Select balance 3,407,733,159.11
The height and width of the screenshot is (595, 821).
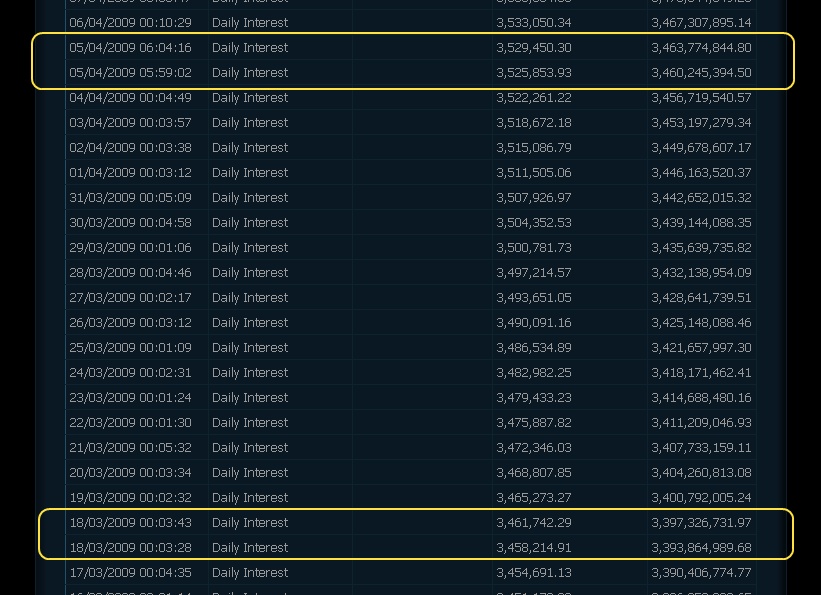701,448
